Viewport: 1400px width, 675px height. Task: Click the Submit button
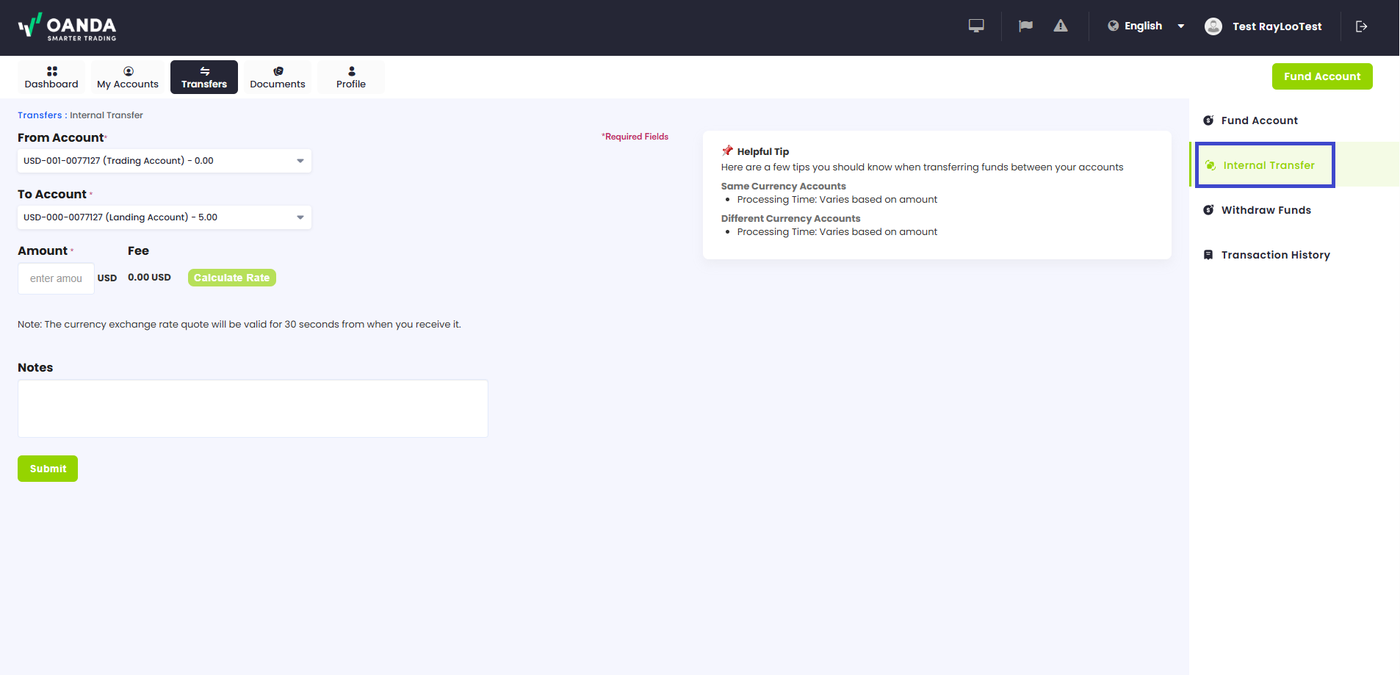click(48, 468)
